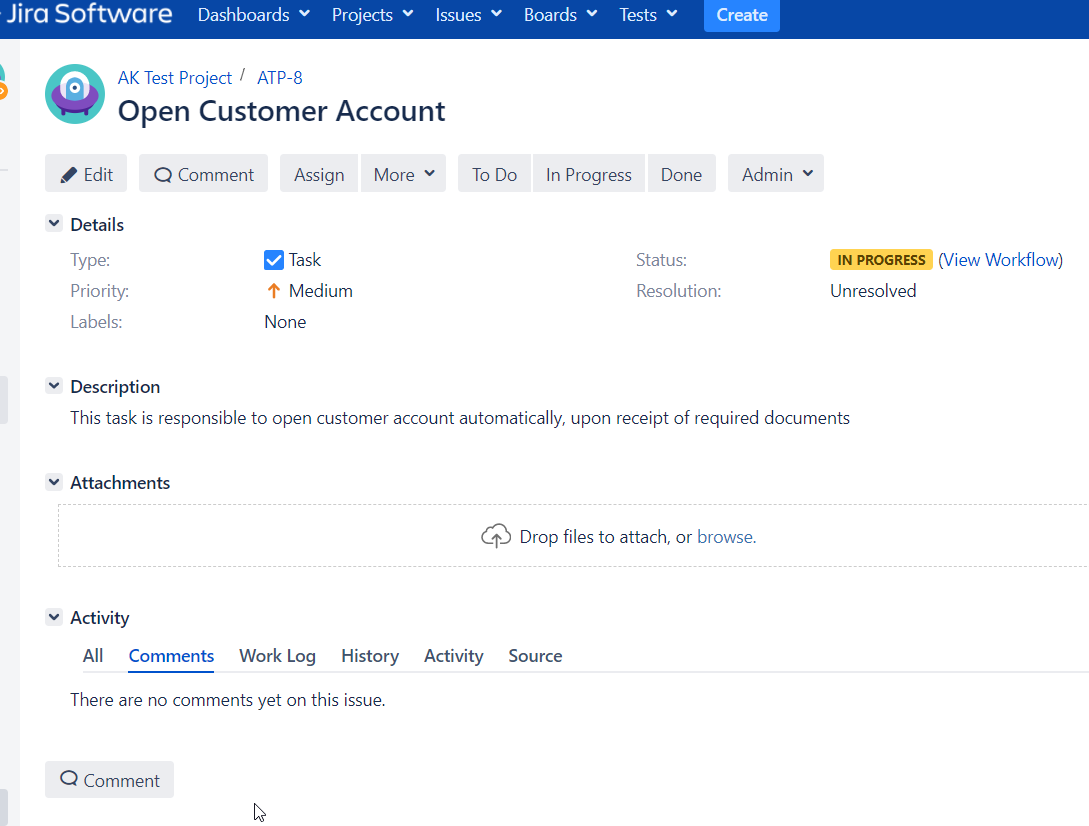Click the top Comment button in the toolbar
1089x826 pixels.
pyautogui.click(x=203, y=174)
